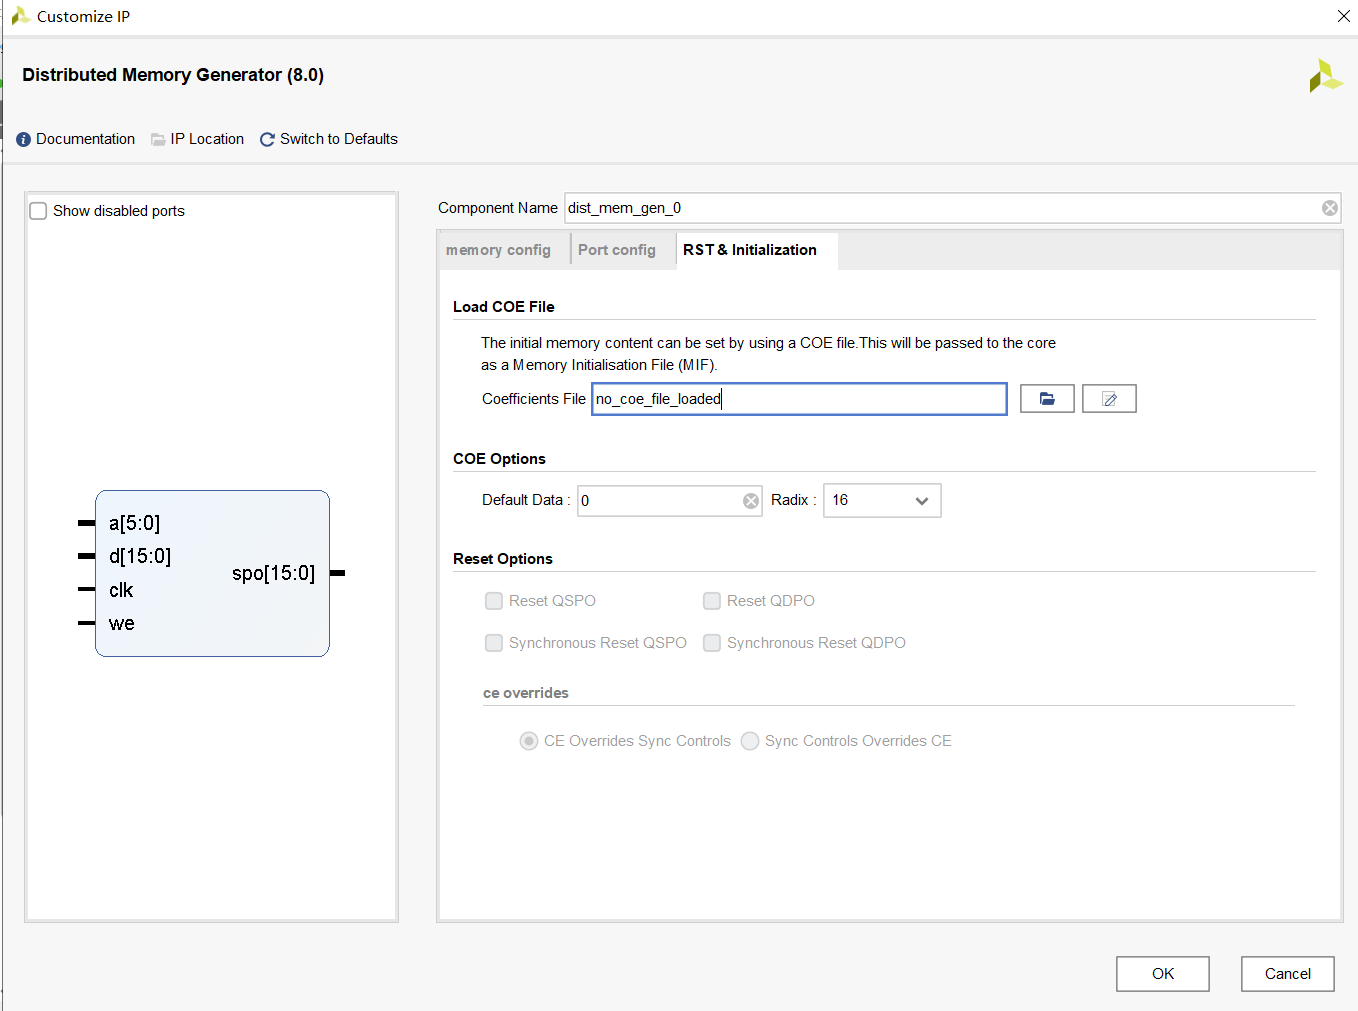Viewport: 1358px width, 1011px height.
Task: Click the Switch to Defaults refresh icon
Action: coord(267,140)
